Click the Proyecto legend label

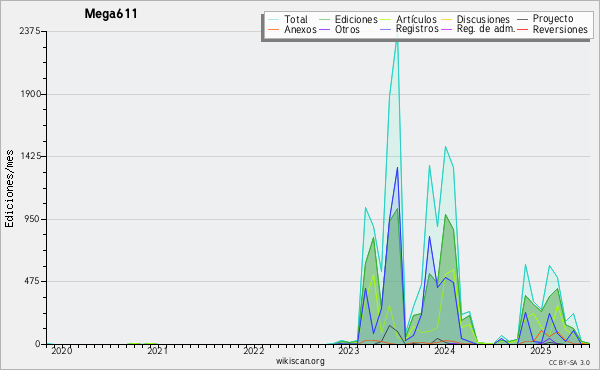(553, 19)
